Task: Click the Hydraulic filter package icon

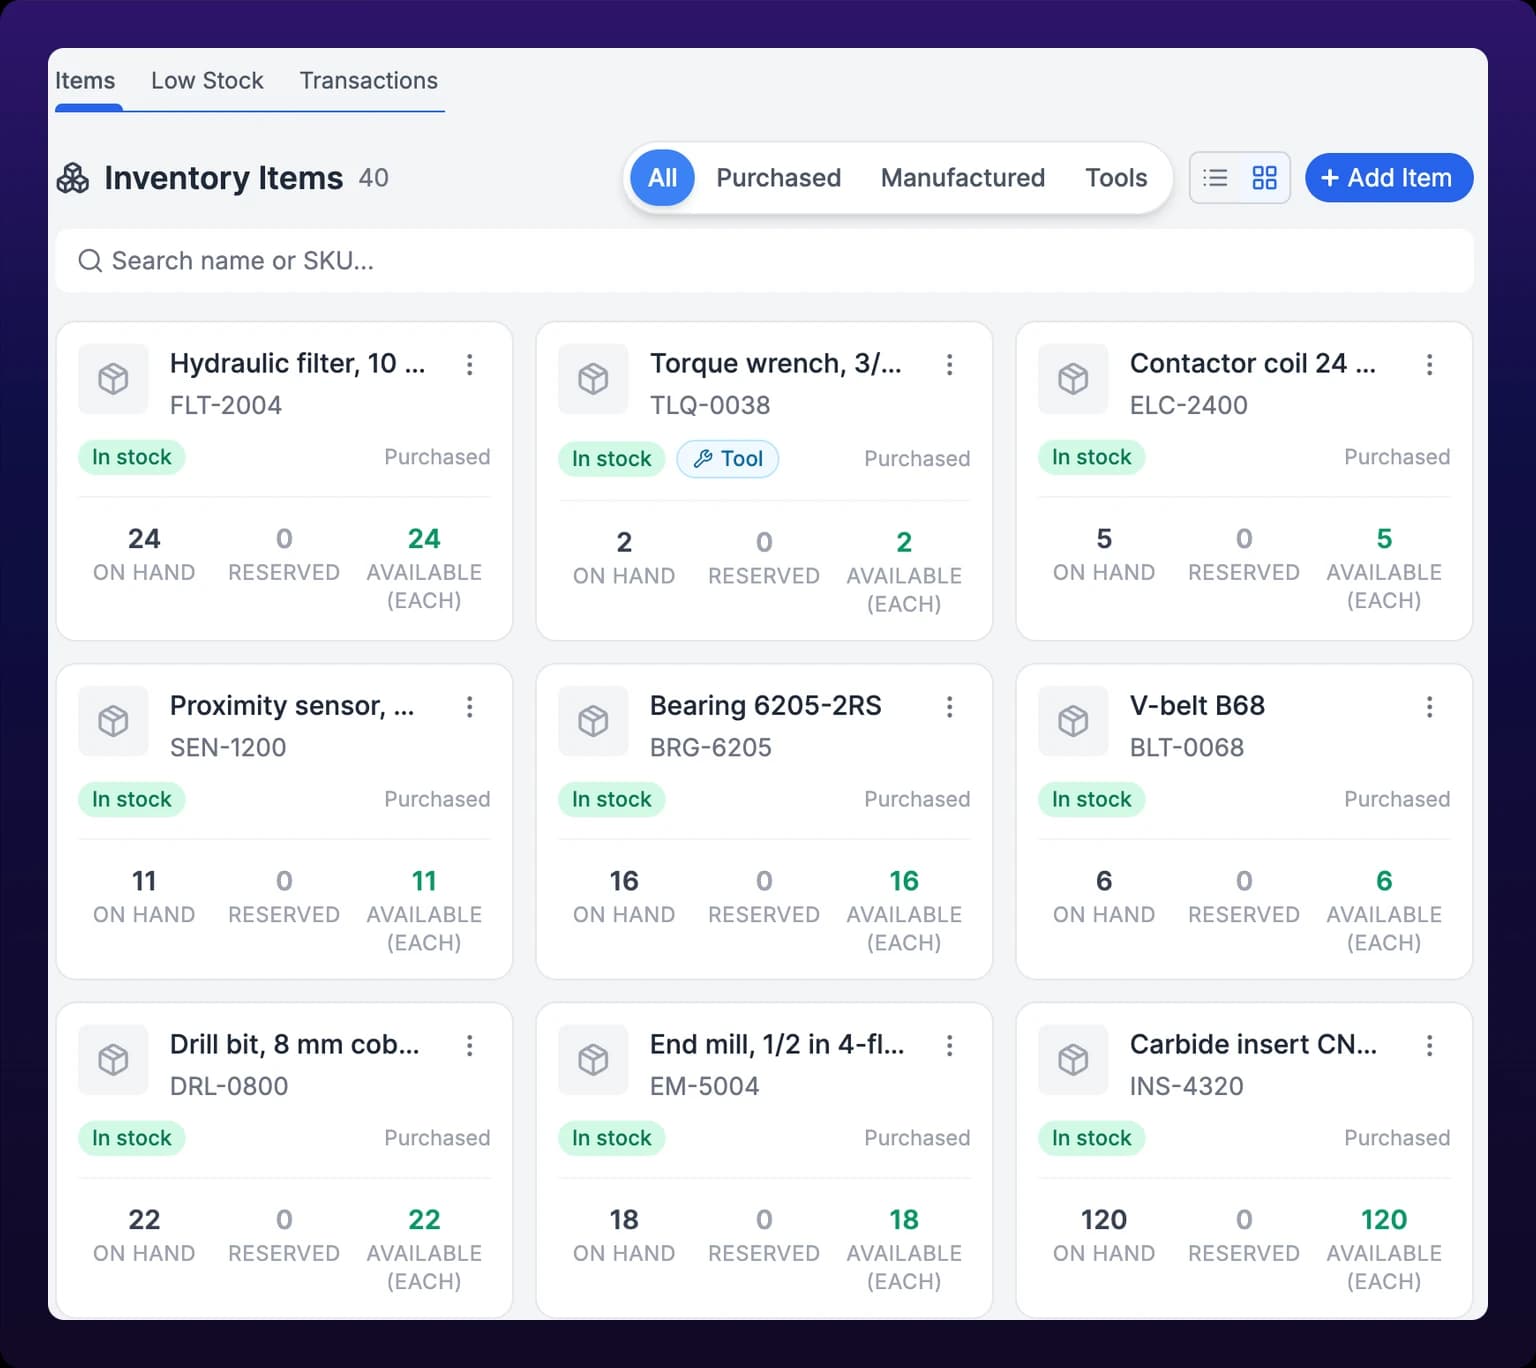Action: click(x=113, y=379)
